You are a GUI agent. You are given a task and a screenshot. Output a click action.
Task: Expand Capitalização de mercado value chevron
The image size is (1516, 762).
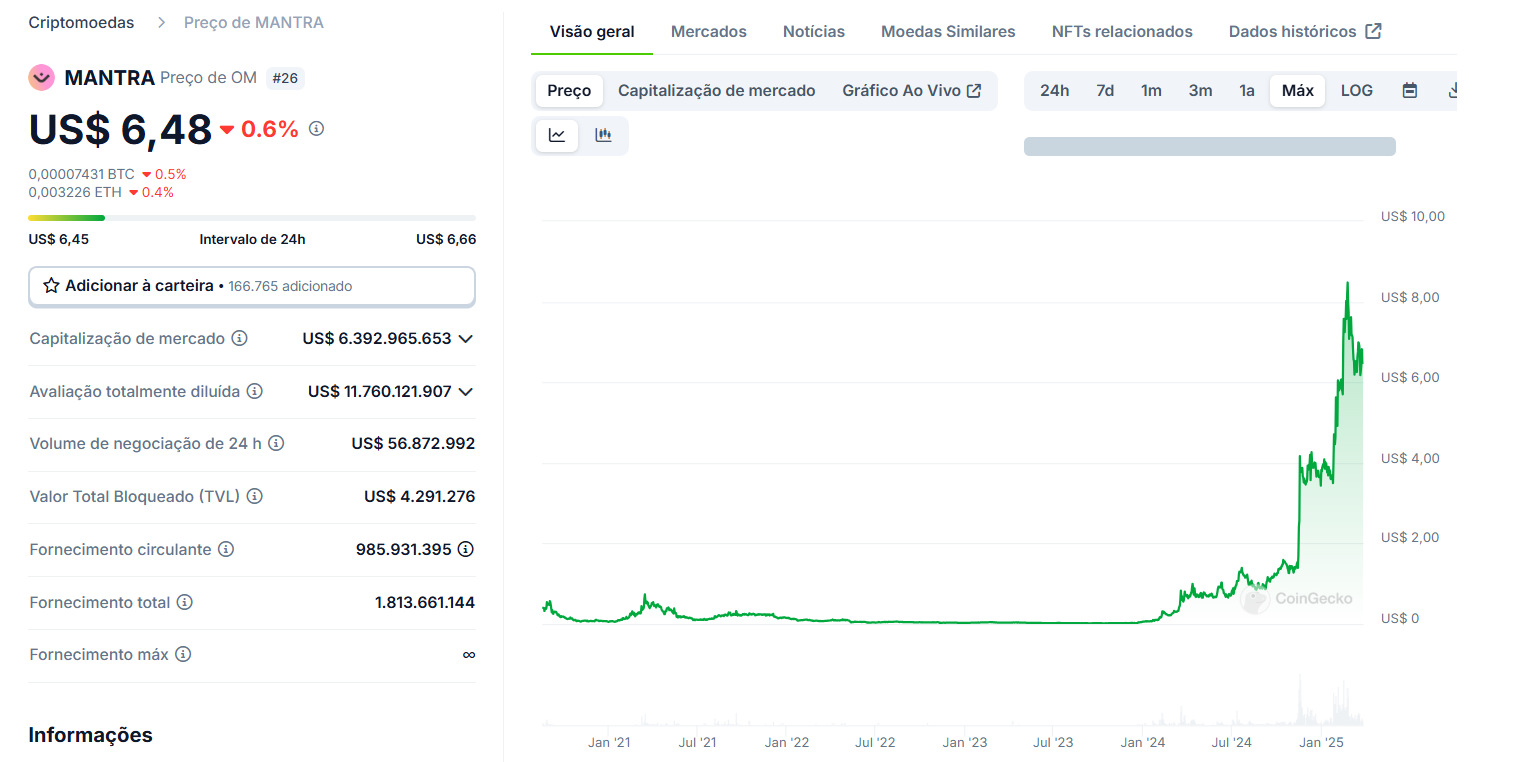coord(465,339)
